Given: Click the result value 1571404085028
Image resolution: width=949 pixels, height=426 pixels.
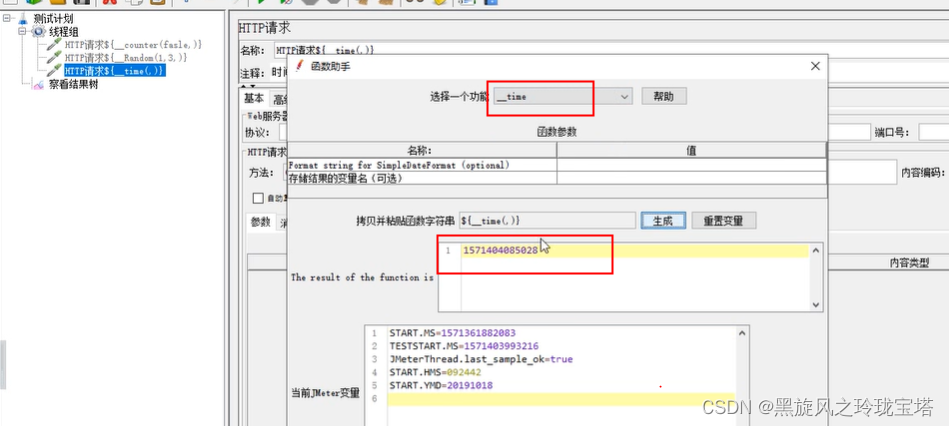Looking at the screenshot, I should tap(501, 251).
